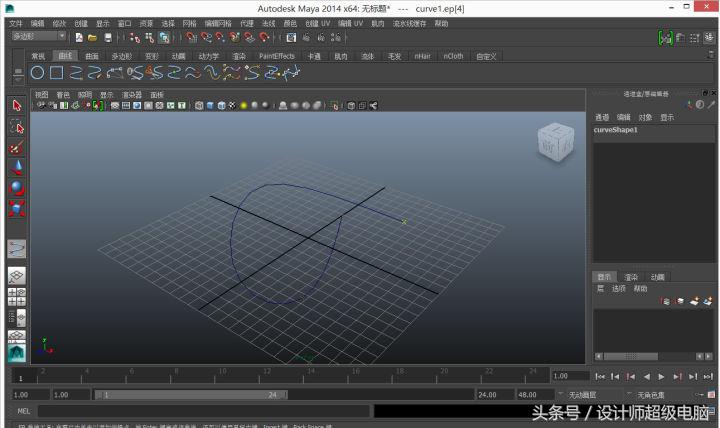This screenshot has width=720, height=428.
Task: Toggle the snap to view plane magnet
Action: [249, 38]
